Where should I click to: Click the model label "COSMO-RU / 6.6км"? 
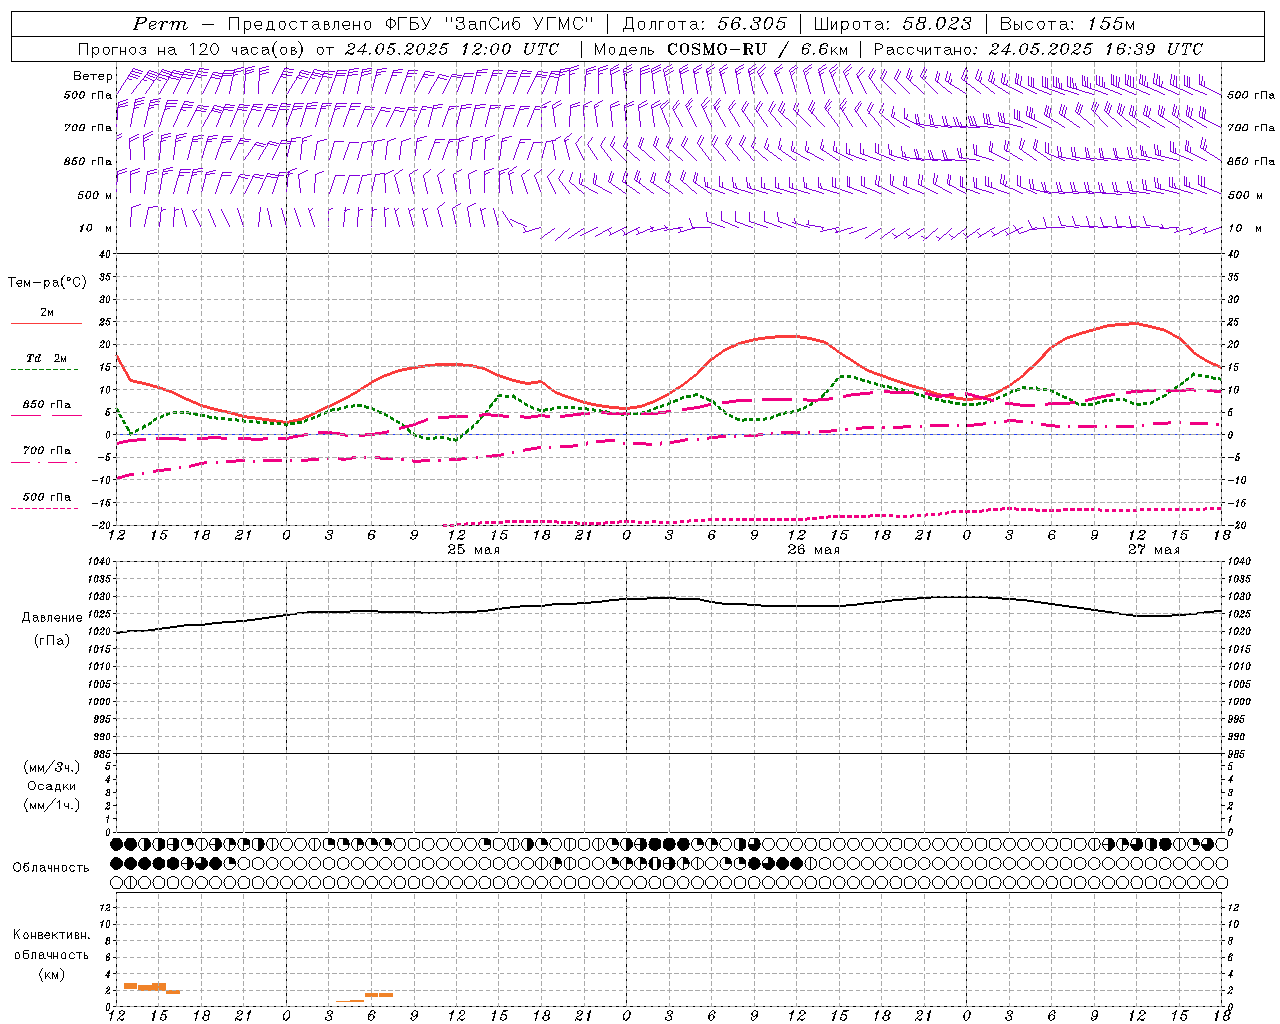coord(757,49)
